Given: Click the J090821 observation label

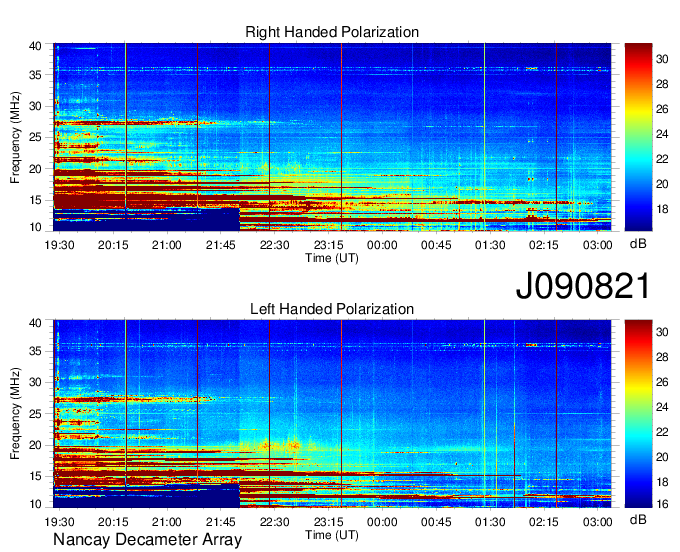Looking at the screenshot, I should pyautogui.click(x=583, y=286).
